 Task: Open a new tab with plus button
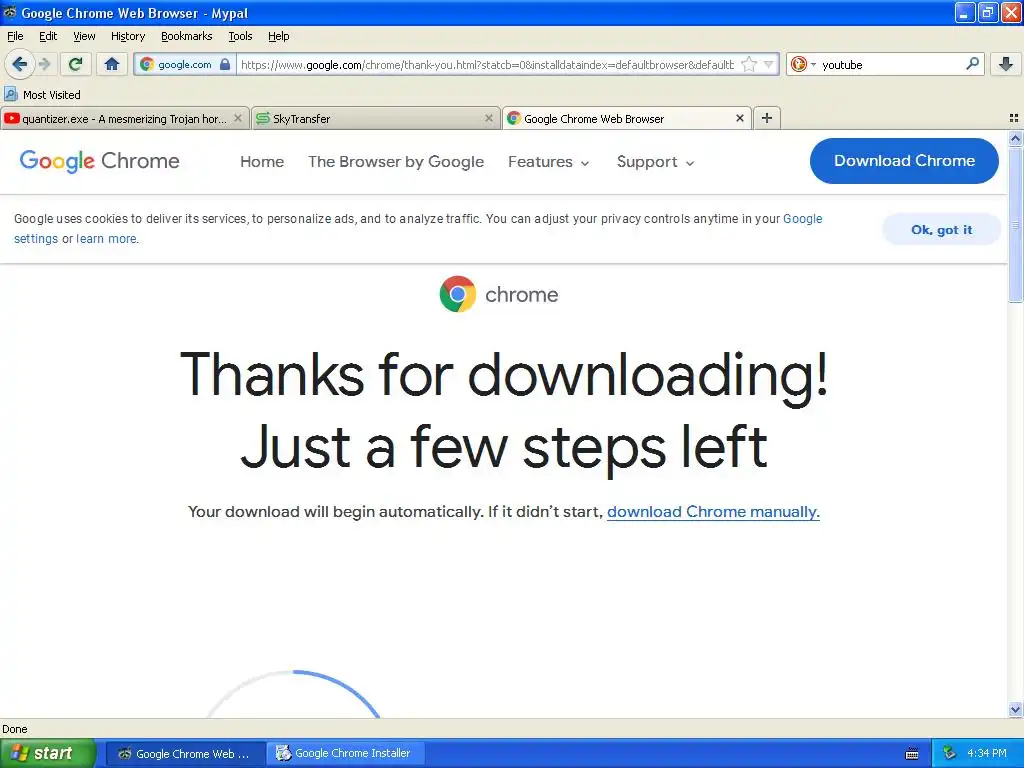[767, 118]
